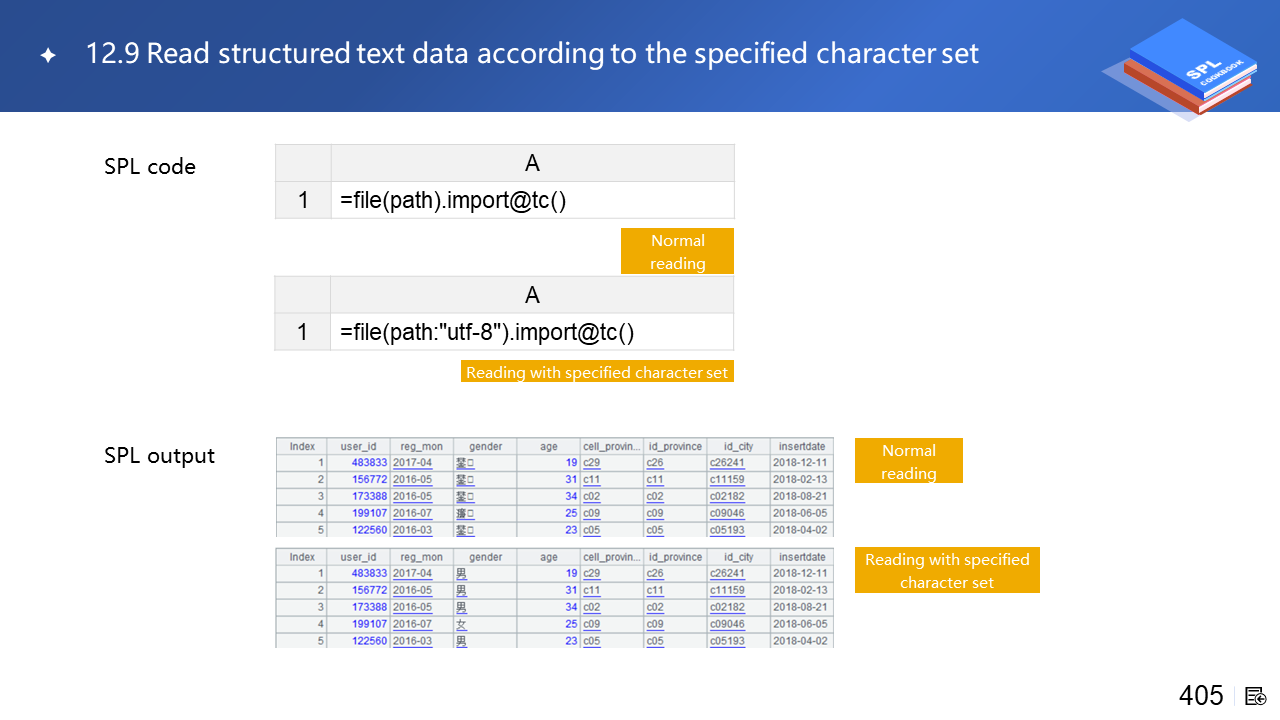1280x720 pixels.
Task: Open the c26241 id_city link in the upper table
Action: point(727,463)
